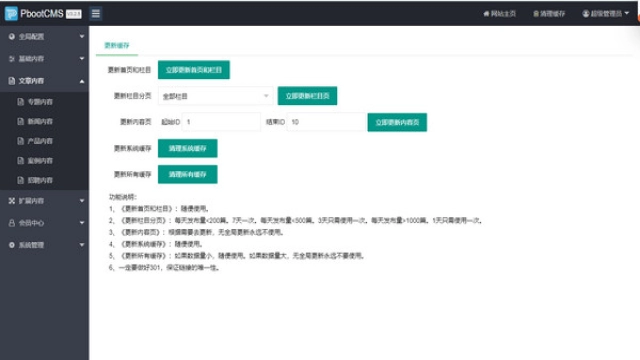Click the version badge beside PbootCMS
Image resolution: width=640 pixels, height=360 pixels.
tap(73, 14)
